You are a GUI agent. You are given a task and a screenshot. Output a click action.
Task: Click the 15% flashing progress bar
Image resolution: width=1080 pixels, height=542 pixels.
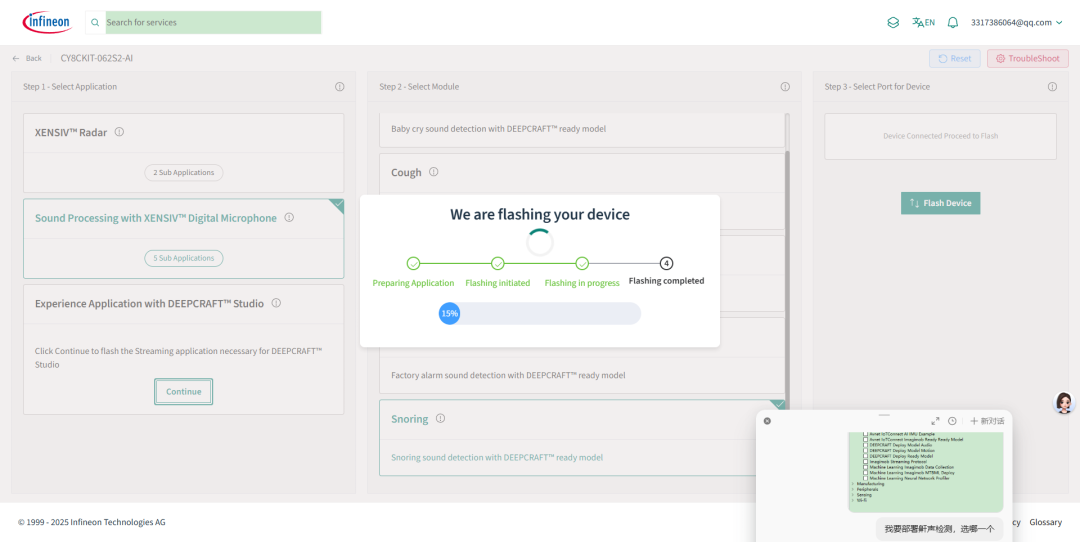click(540, 313)
